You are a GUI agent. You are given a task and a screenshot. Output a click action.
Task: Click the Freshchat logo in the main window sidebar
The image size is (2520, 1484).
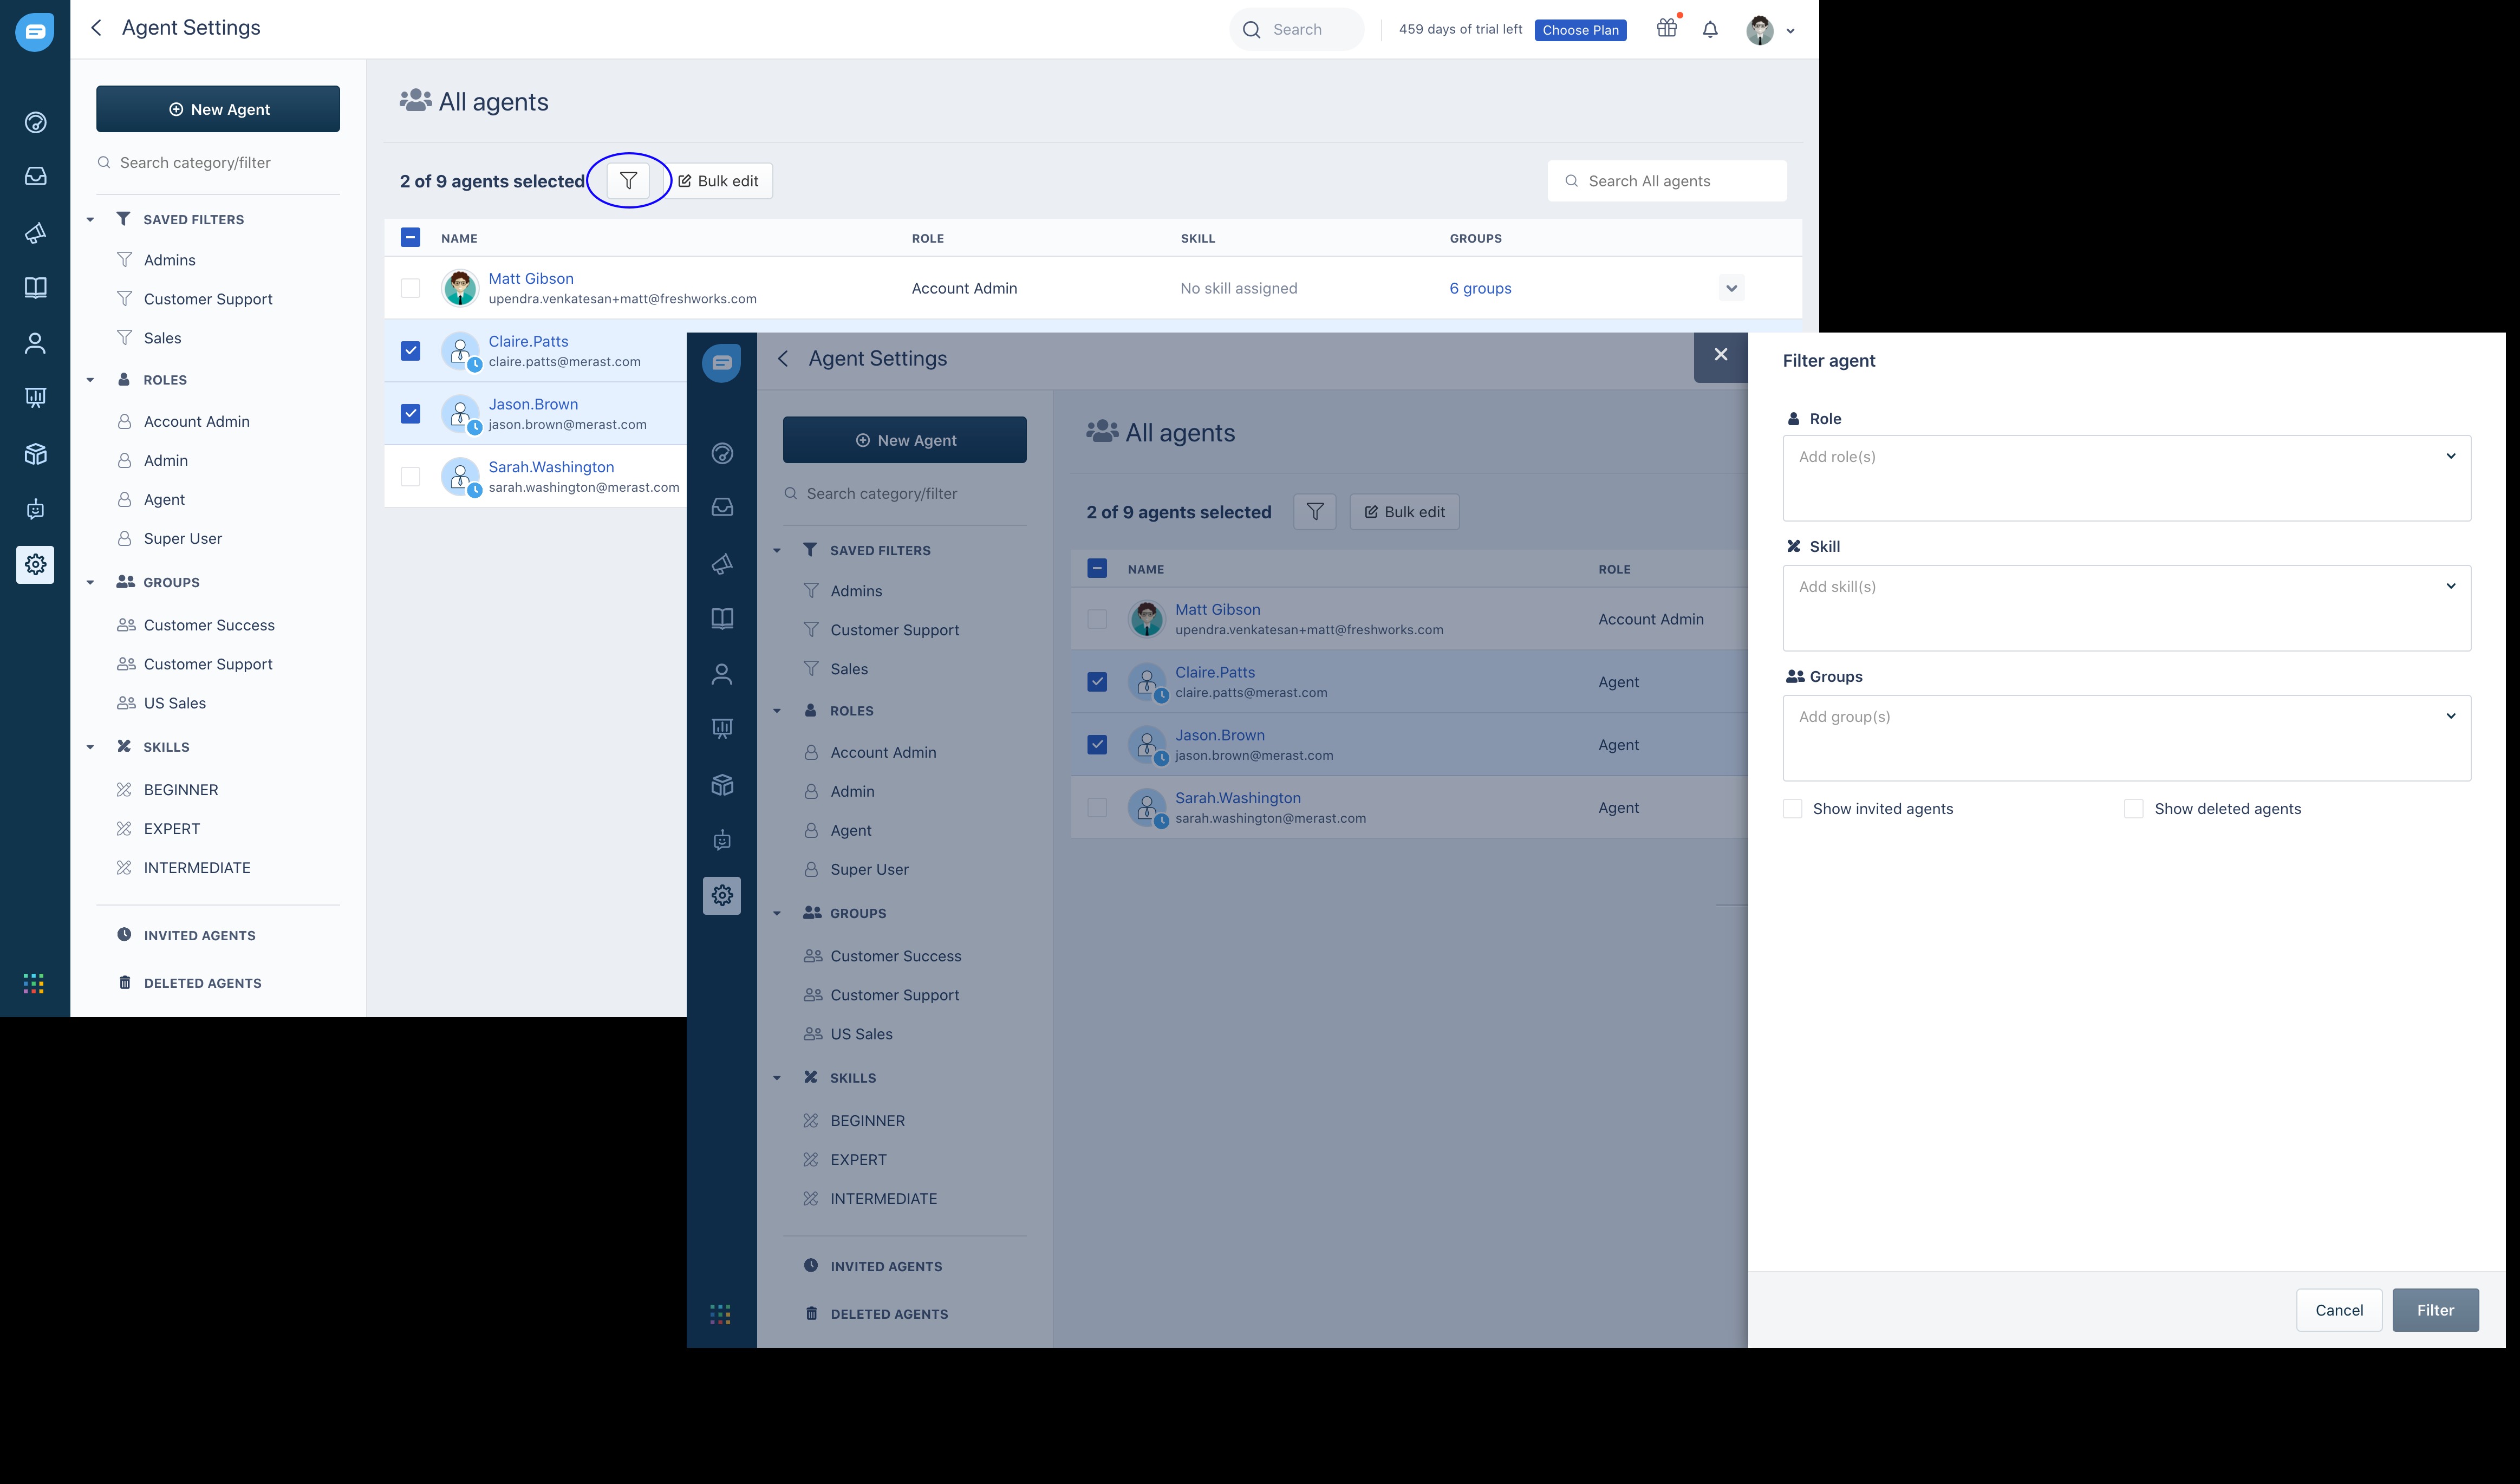pos(35,32)
